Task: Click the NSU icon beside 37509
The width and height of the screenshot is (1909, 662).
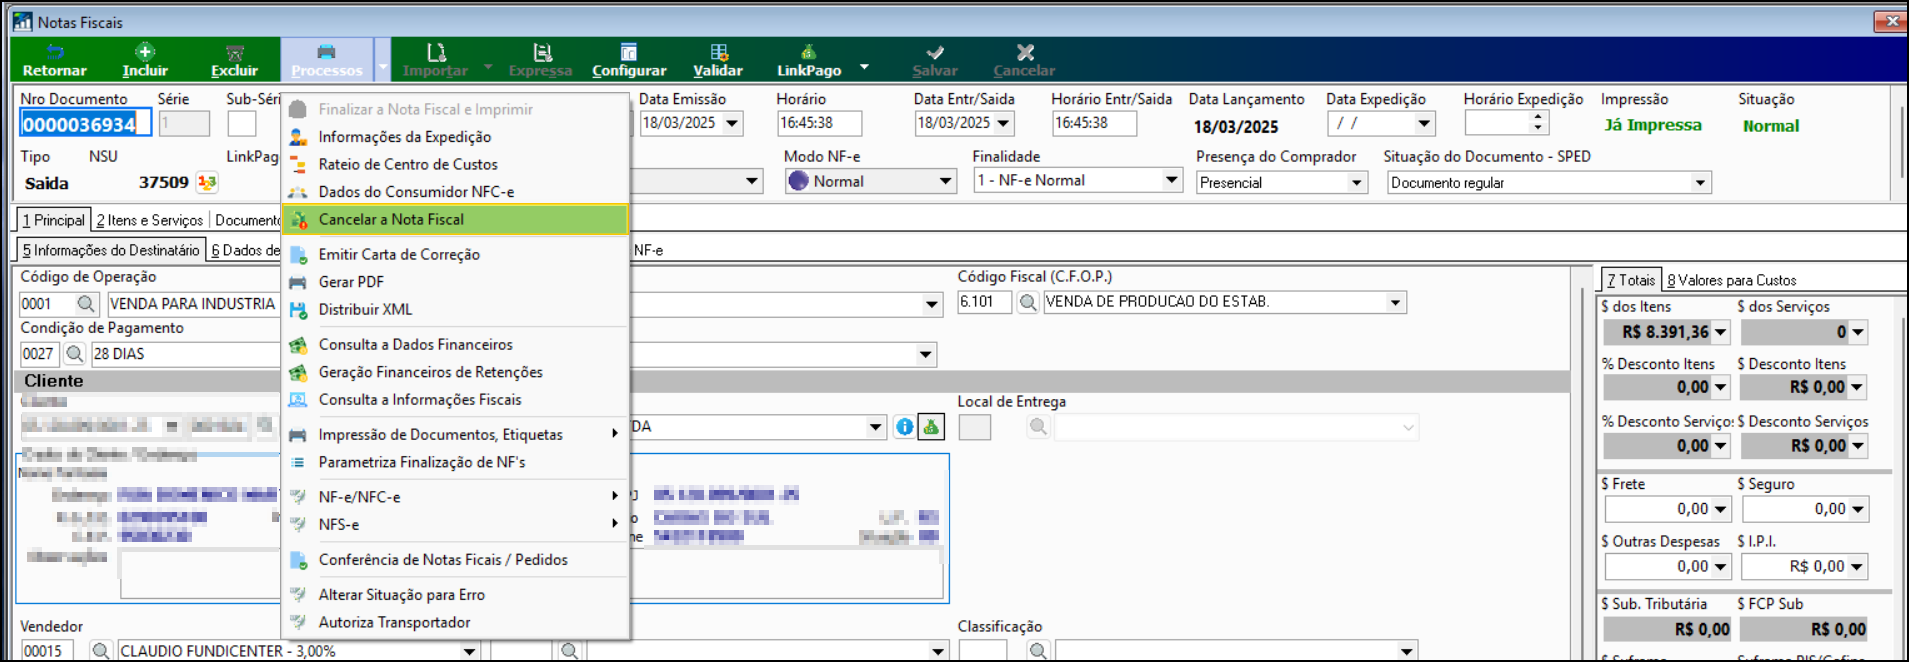Action: click(207, 182)
